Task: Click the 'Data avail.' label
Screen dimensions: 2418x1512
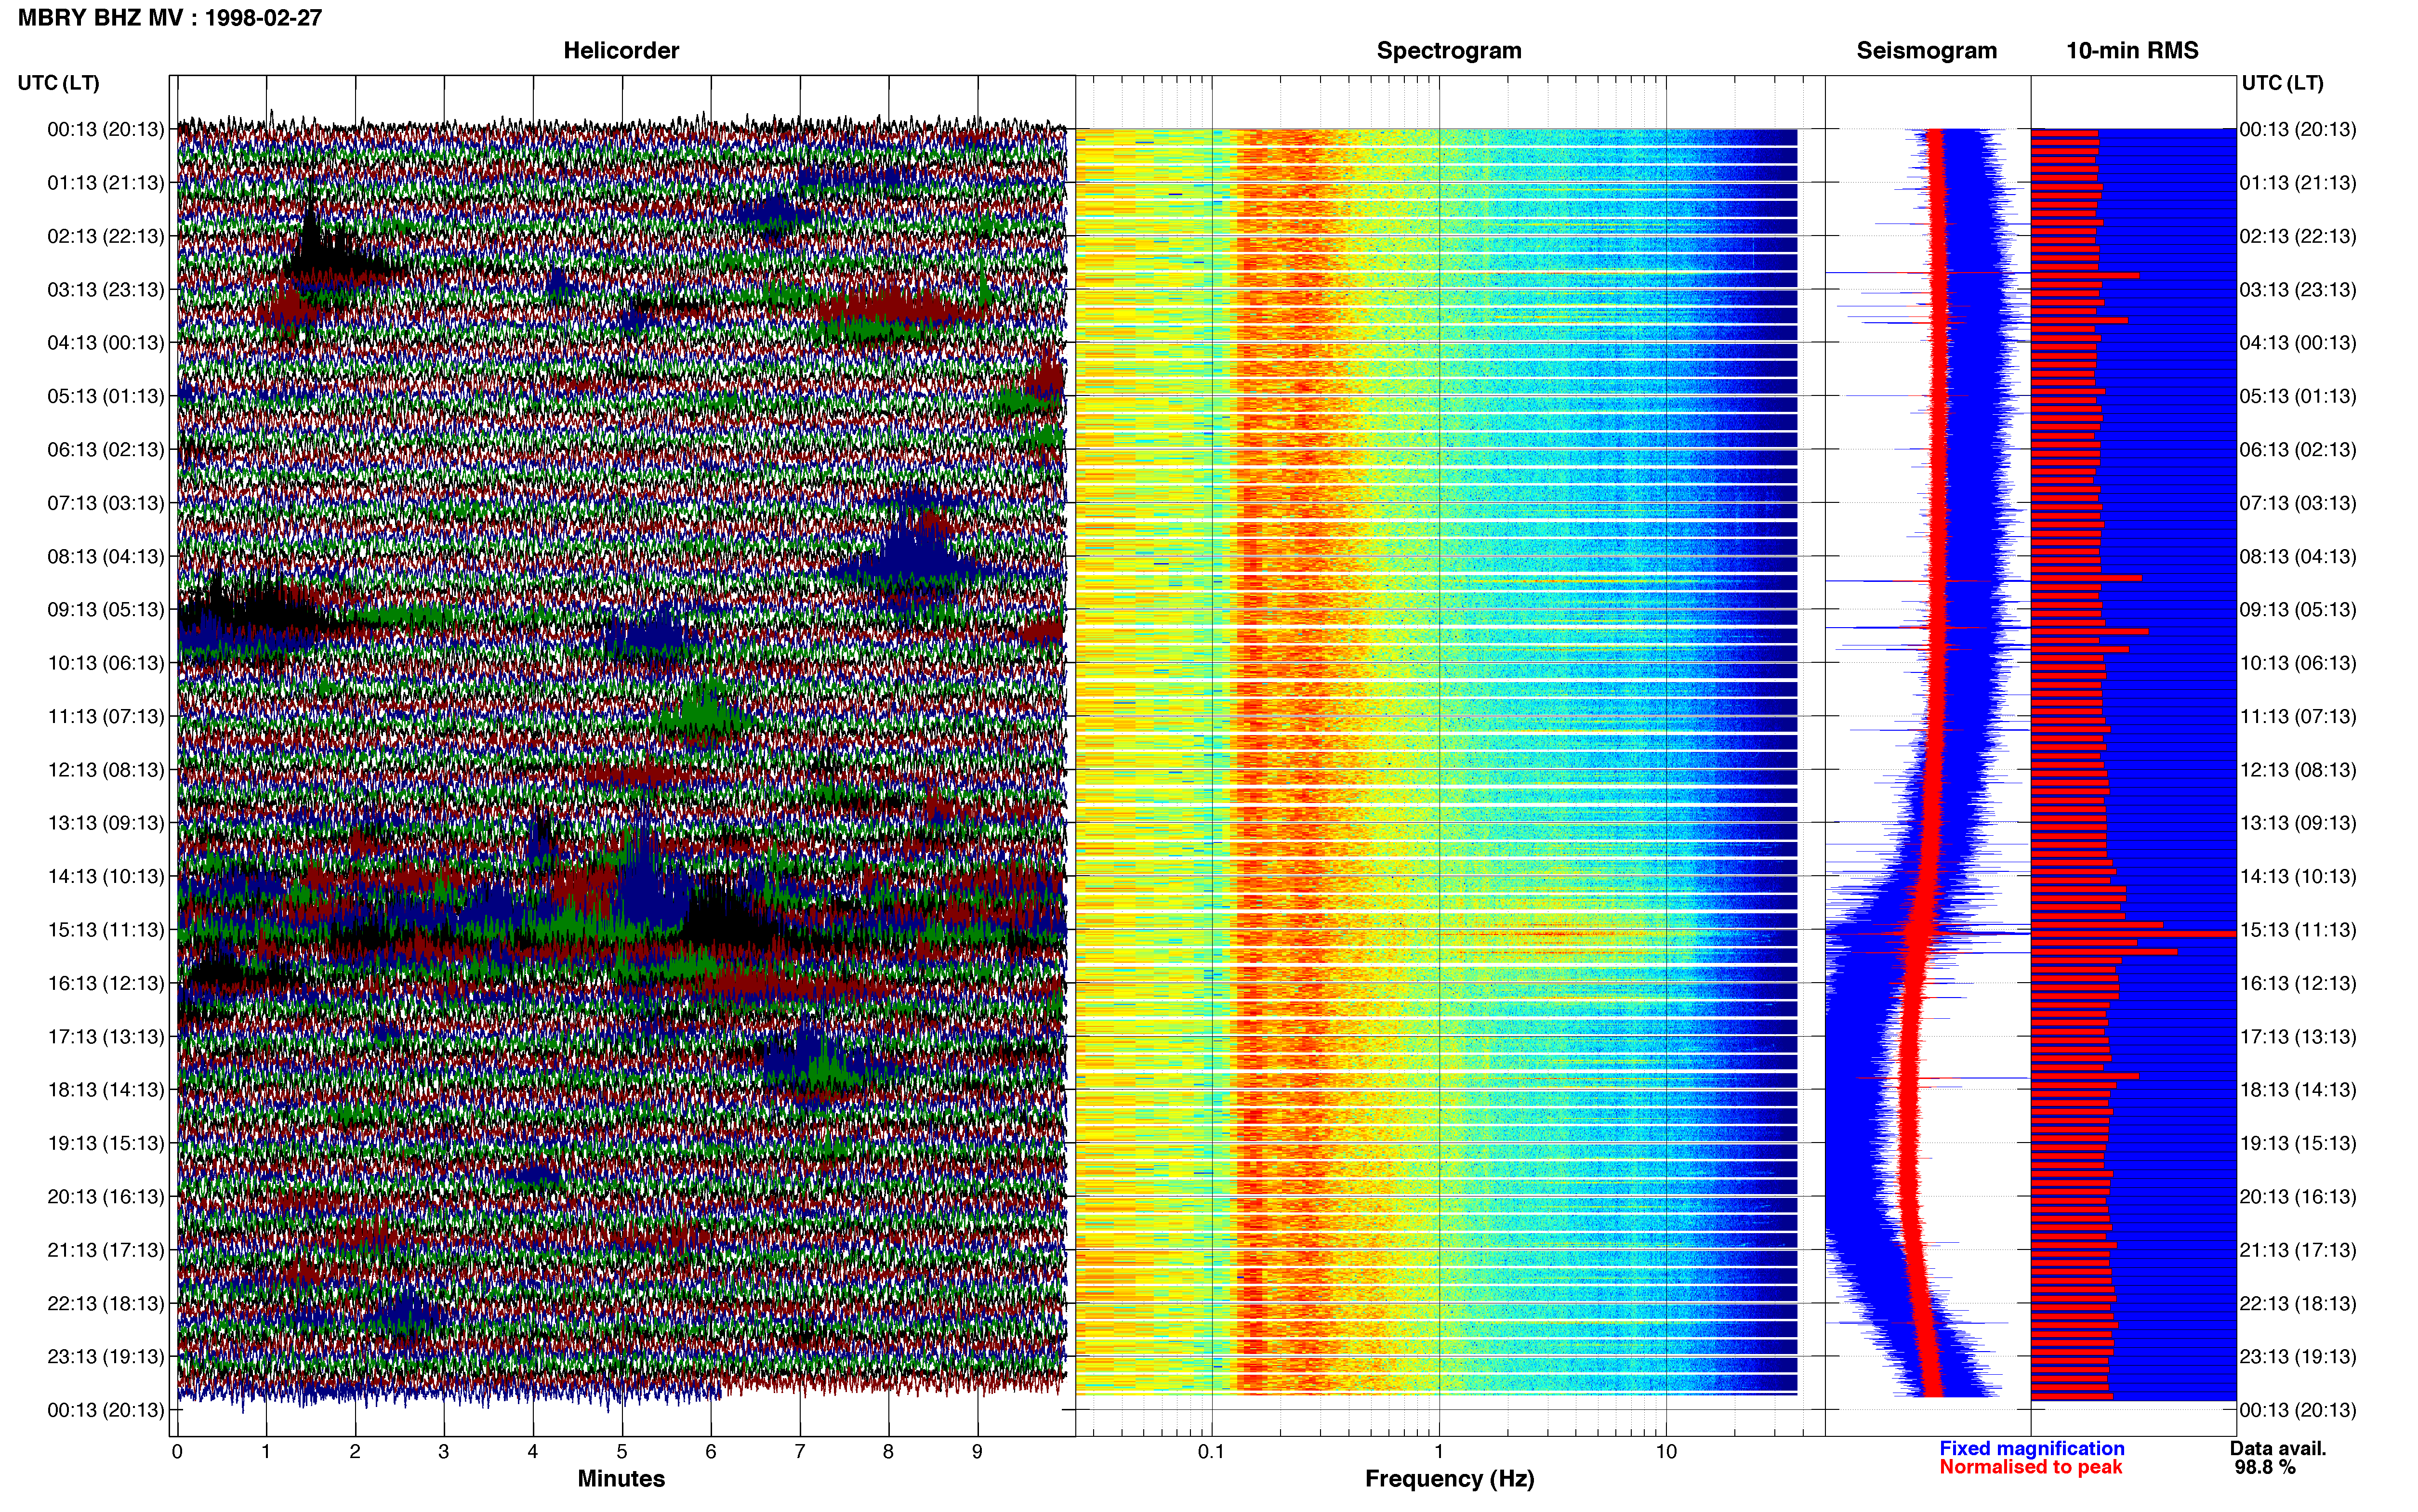Action: (x=2278, y=1448)
